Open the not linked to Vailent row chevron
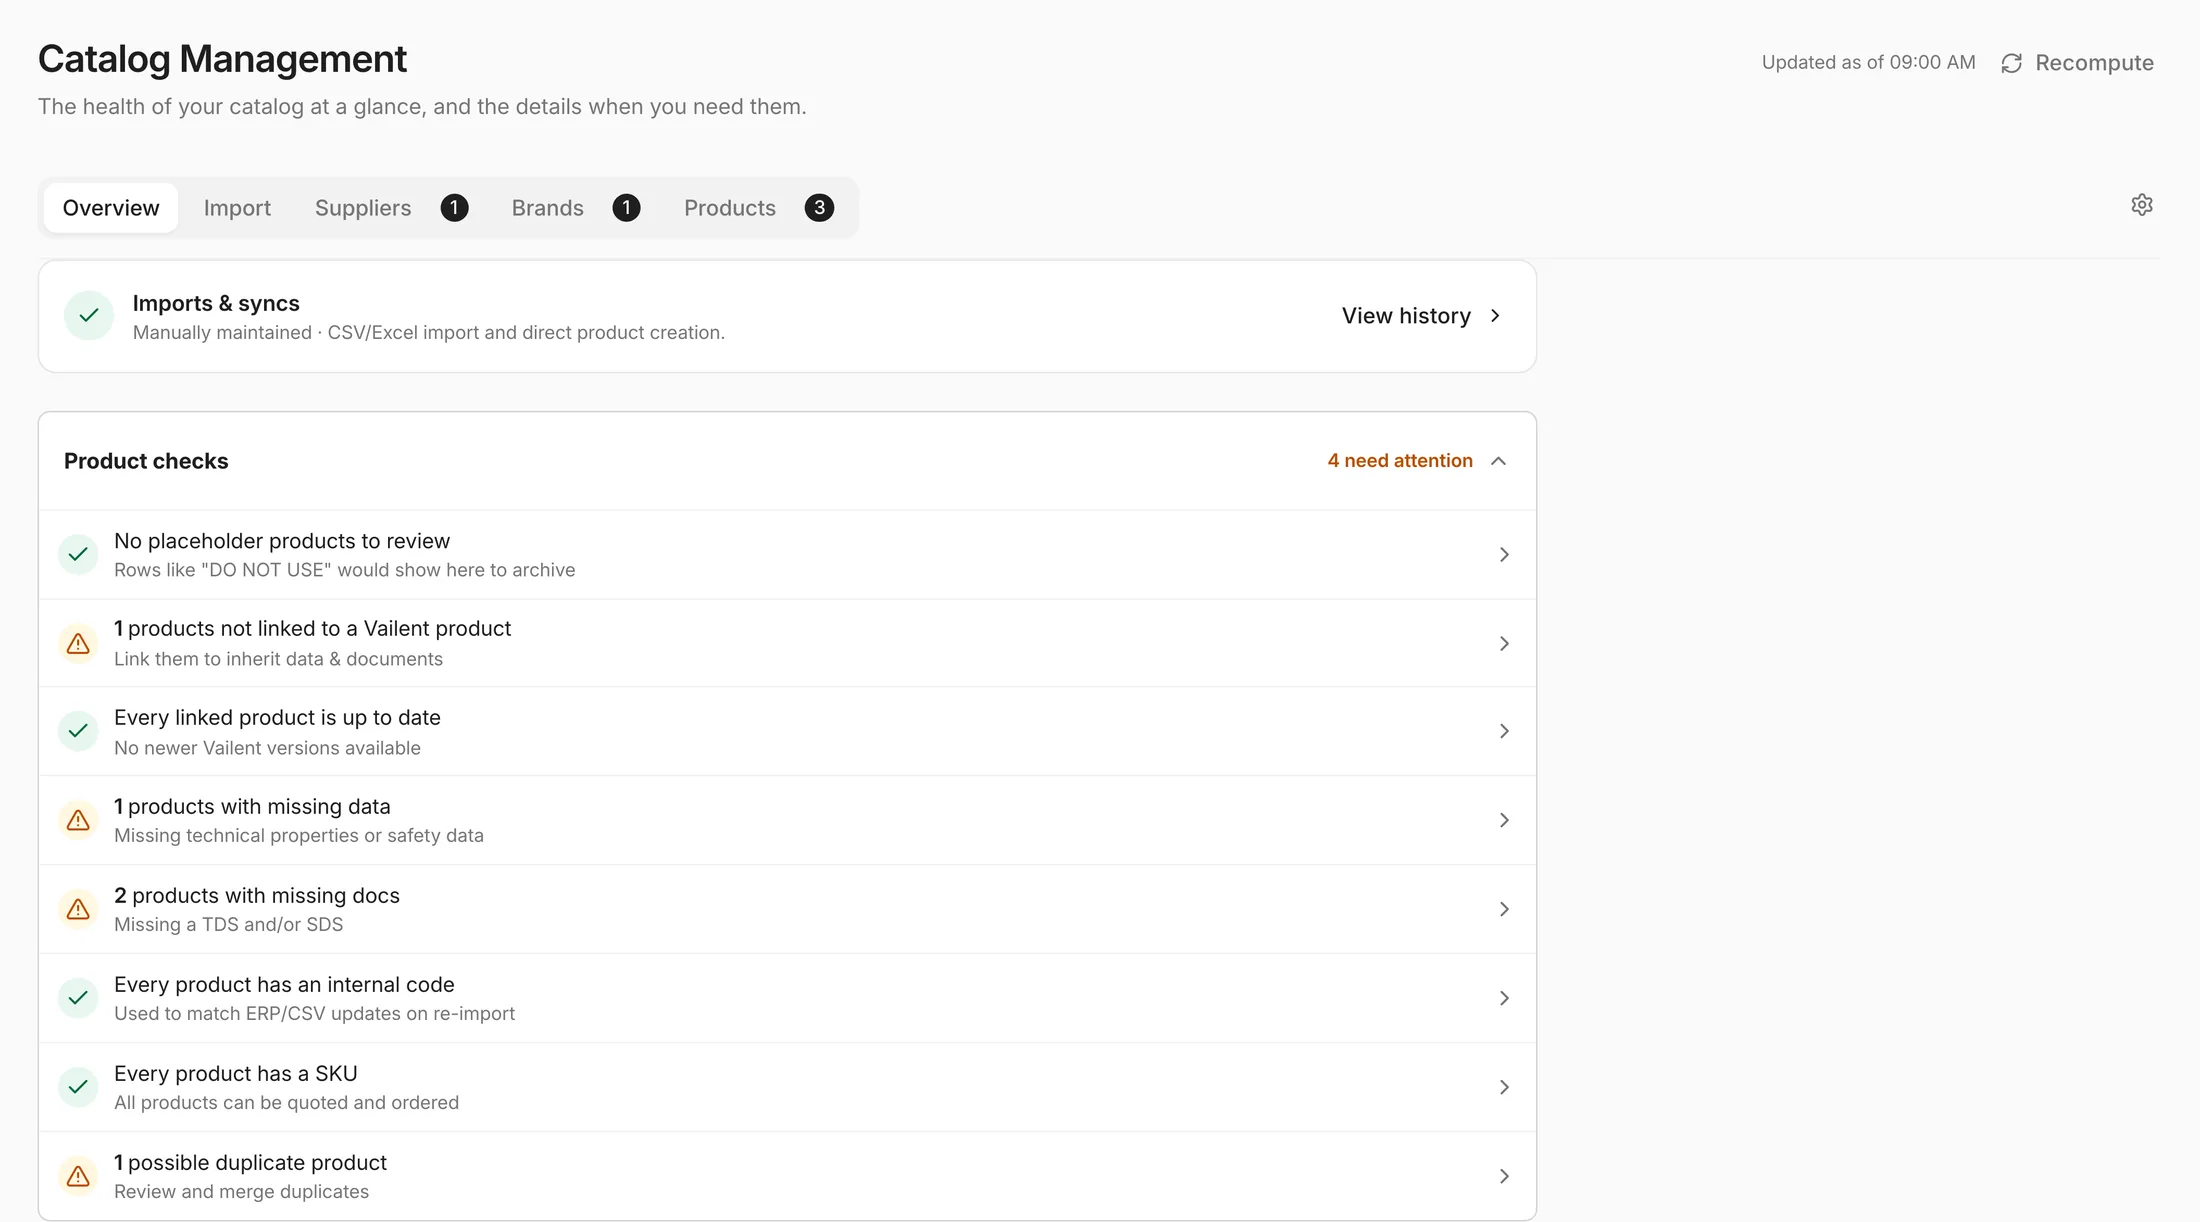The image size is (2200, 1222). [1504, 643]
